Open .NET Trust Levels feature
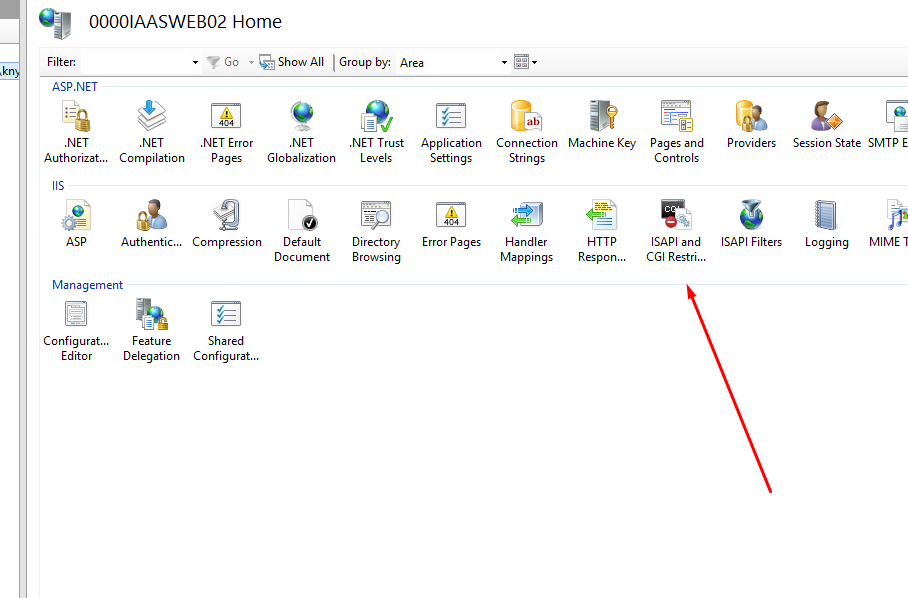 (x=376, y=132)
